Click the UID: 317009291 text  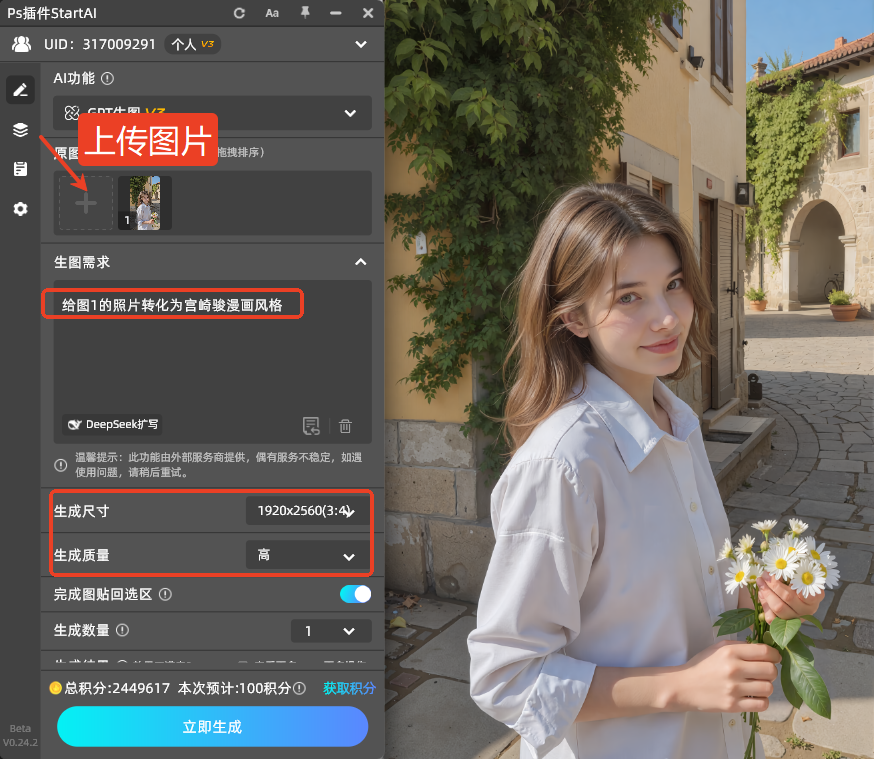[100, 44]
